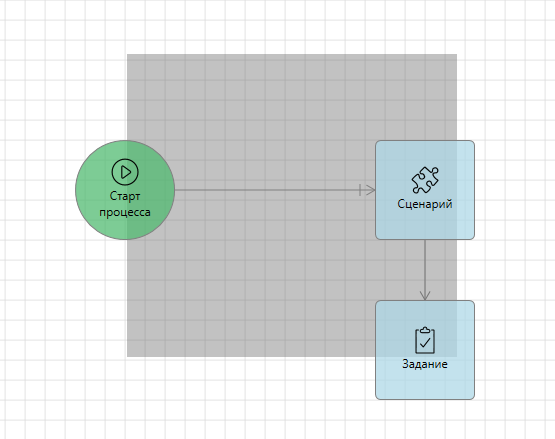Image resolution: width=555 pixels, height=439 pixels.
Task: Click the start point of the connector at the green circle
Action: point(176,190)
